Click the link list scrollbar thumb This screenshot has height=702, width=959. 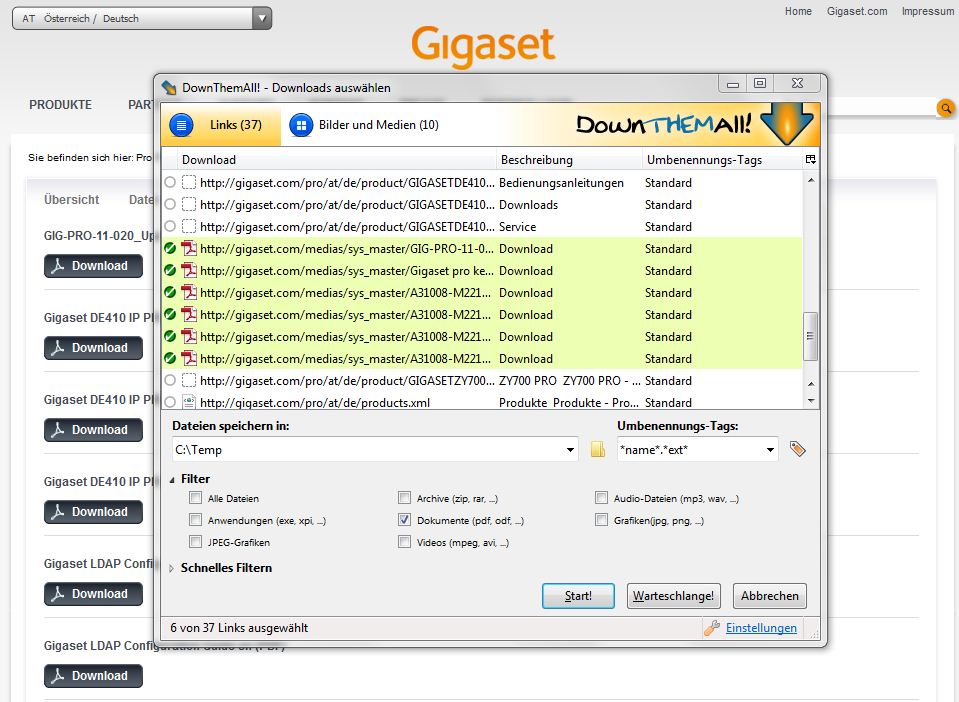pyautogui.click(x=810, y=336)
